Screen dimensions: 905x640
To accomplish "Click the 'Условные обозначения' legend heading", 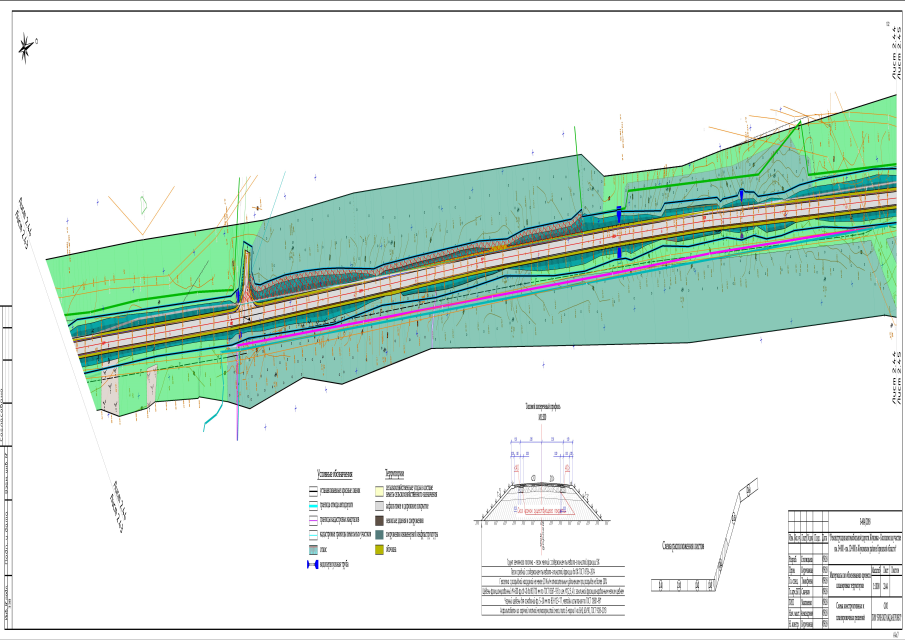I will point(333,473).
